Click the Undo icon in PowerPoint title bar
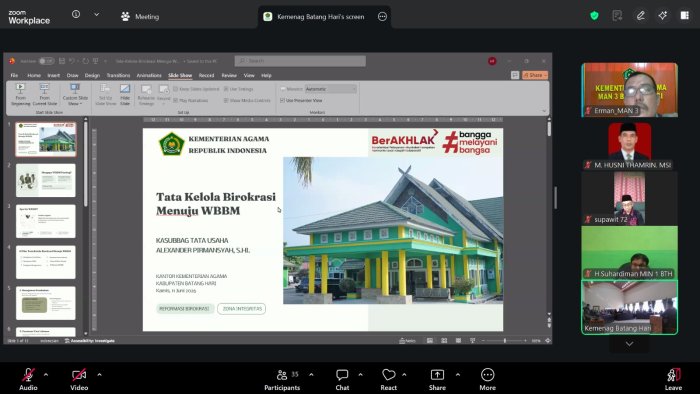 click(72, 61)
